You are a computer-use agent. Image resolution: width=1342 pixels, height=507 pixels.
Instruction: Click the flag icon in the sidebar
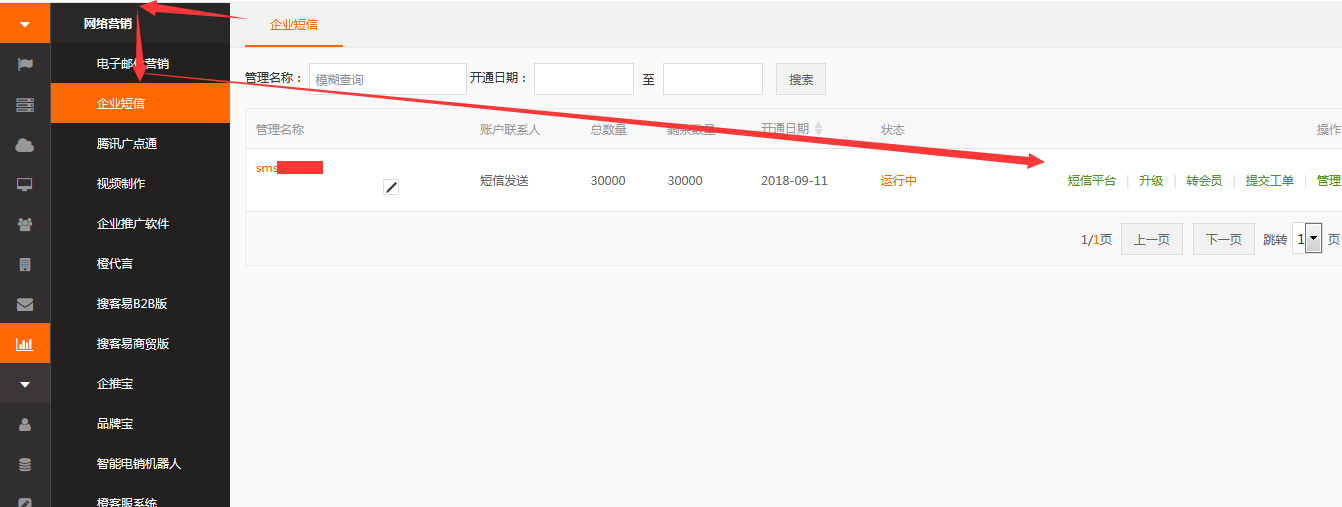click(25, 64)
